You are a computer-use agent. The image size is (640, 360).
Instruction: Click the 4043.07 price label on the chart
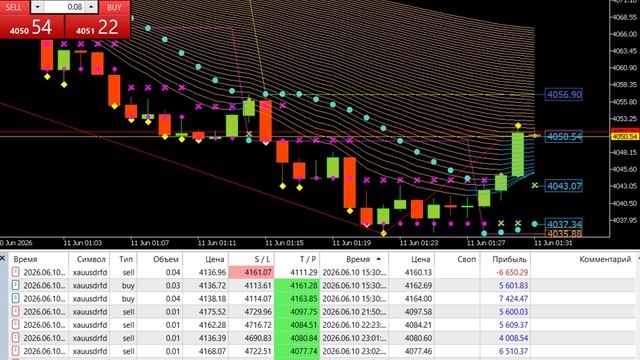coord(564,186)
